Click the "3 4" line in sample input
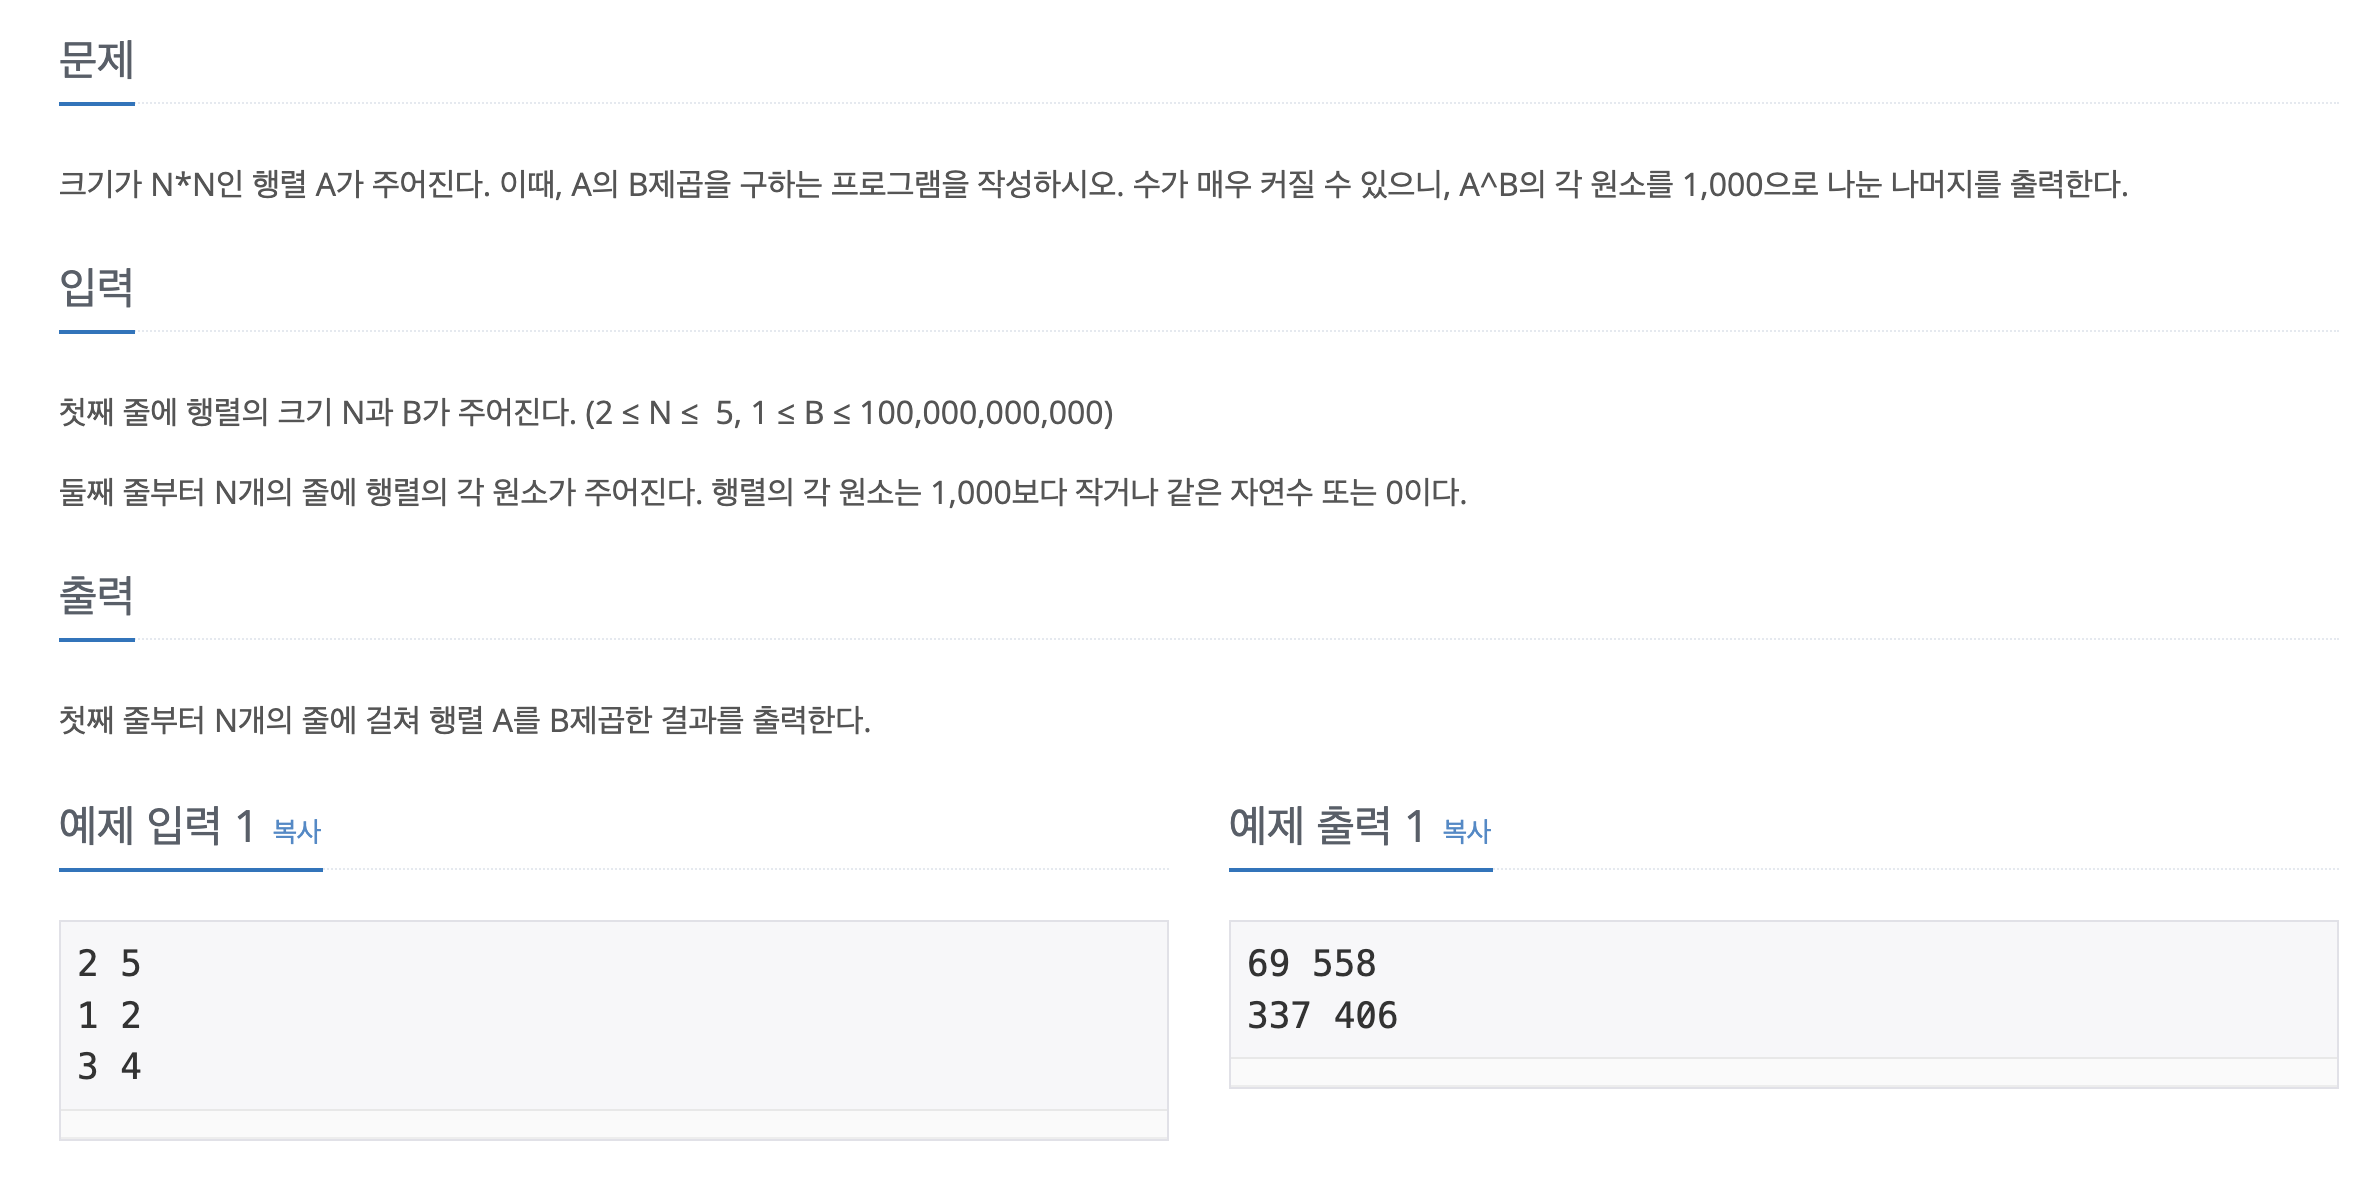The image size is (2374, 1180). (109, 1067)
